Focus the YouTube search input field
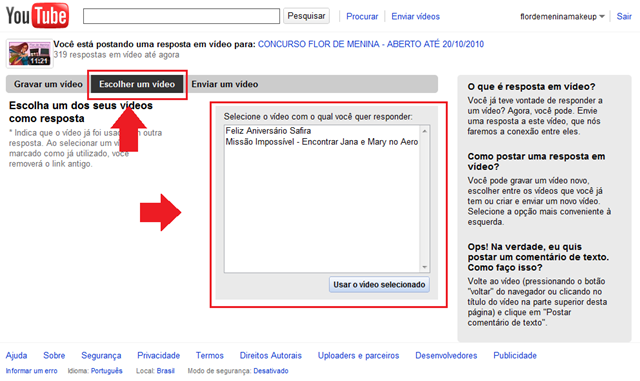Screen dimensions: 640x381 pos(181,16)
